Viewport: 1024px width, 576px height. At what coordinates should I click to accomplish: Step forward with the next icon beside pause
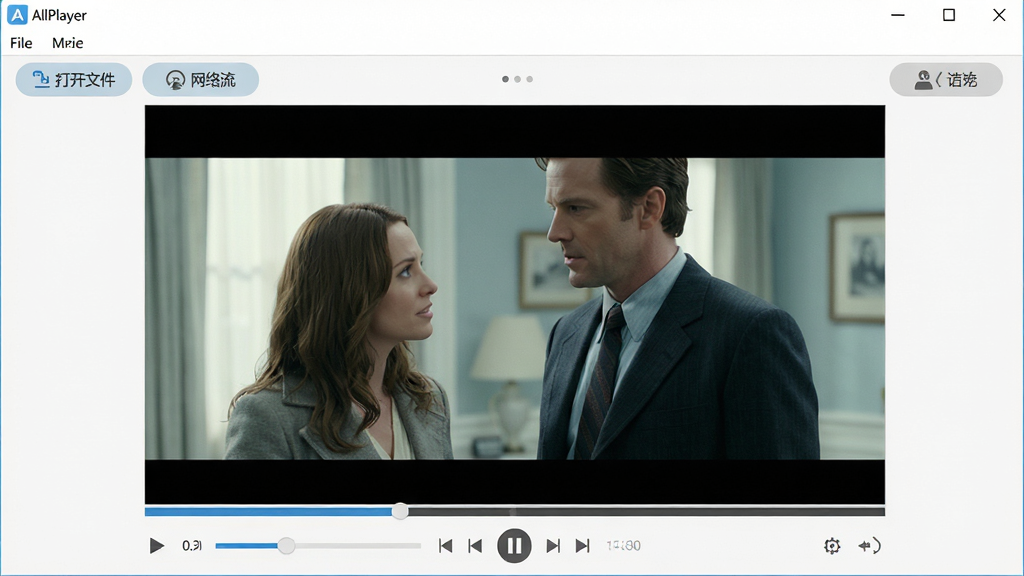click(x=552, y=545)
